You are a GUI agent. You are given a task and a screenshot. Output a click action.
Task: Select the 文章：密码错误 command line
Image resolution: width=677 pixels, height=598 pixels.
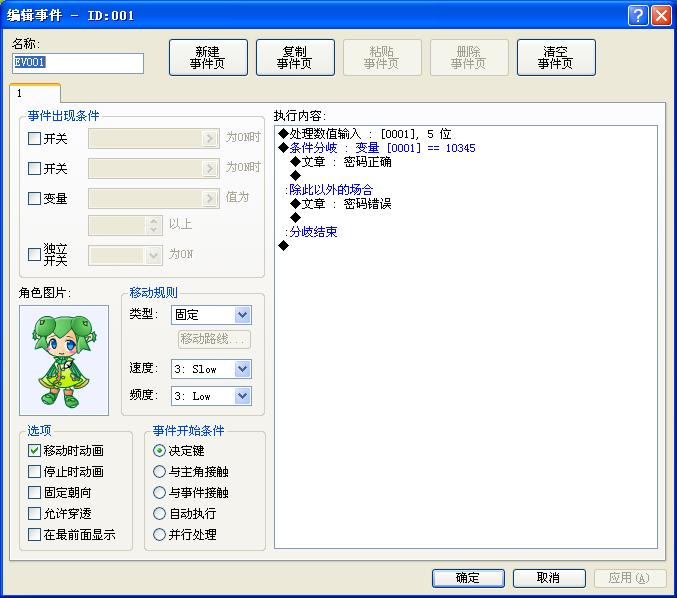coord(341,204)
